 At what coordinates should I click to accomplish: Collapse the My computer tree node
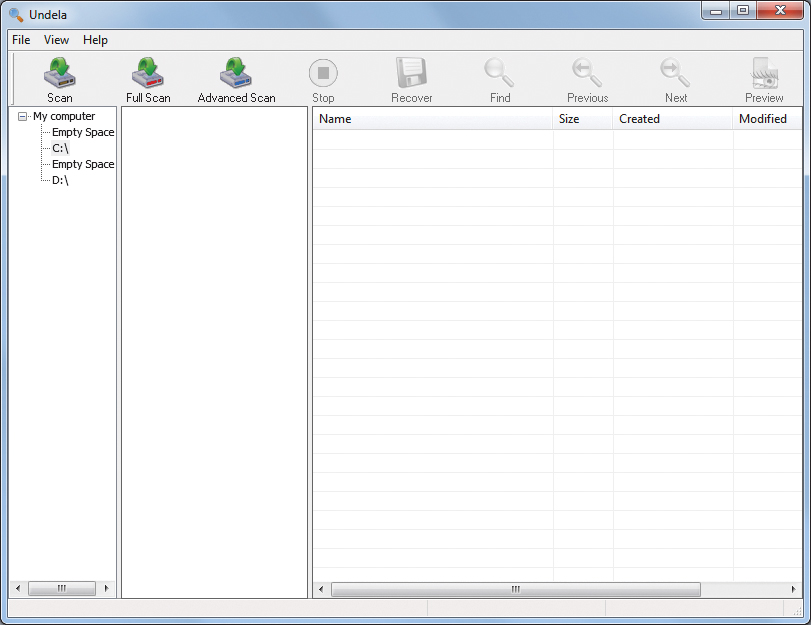[23, 117]
